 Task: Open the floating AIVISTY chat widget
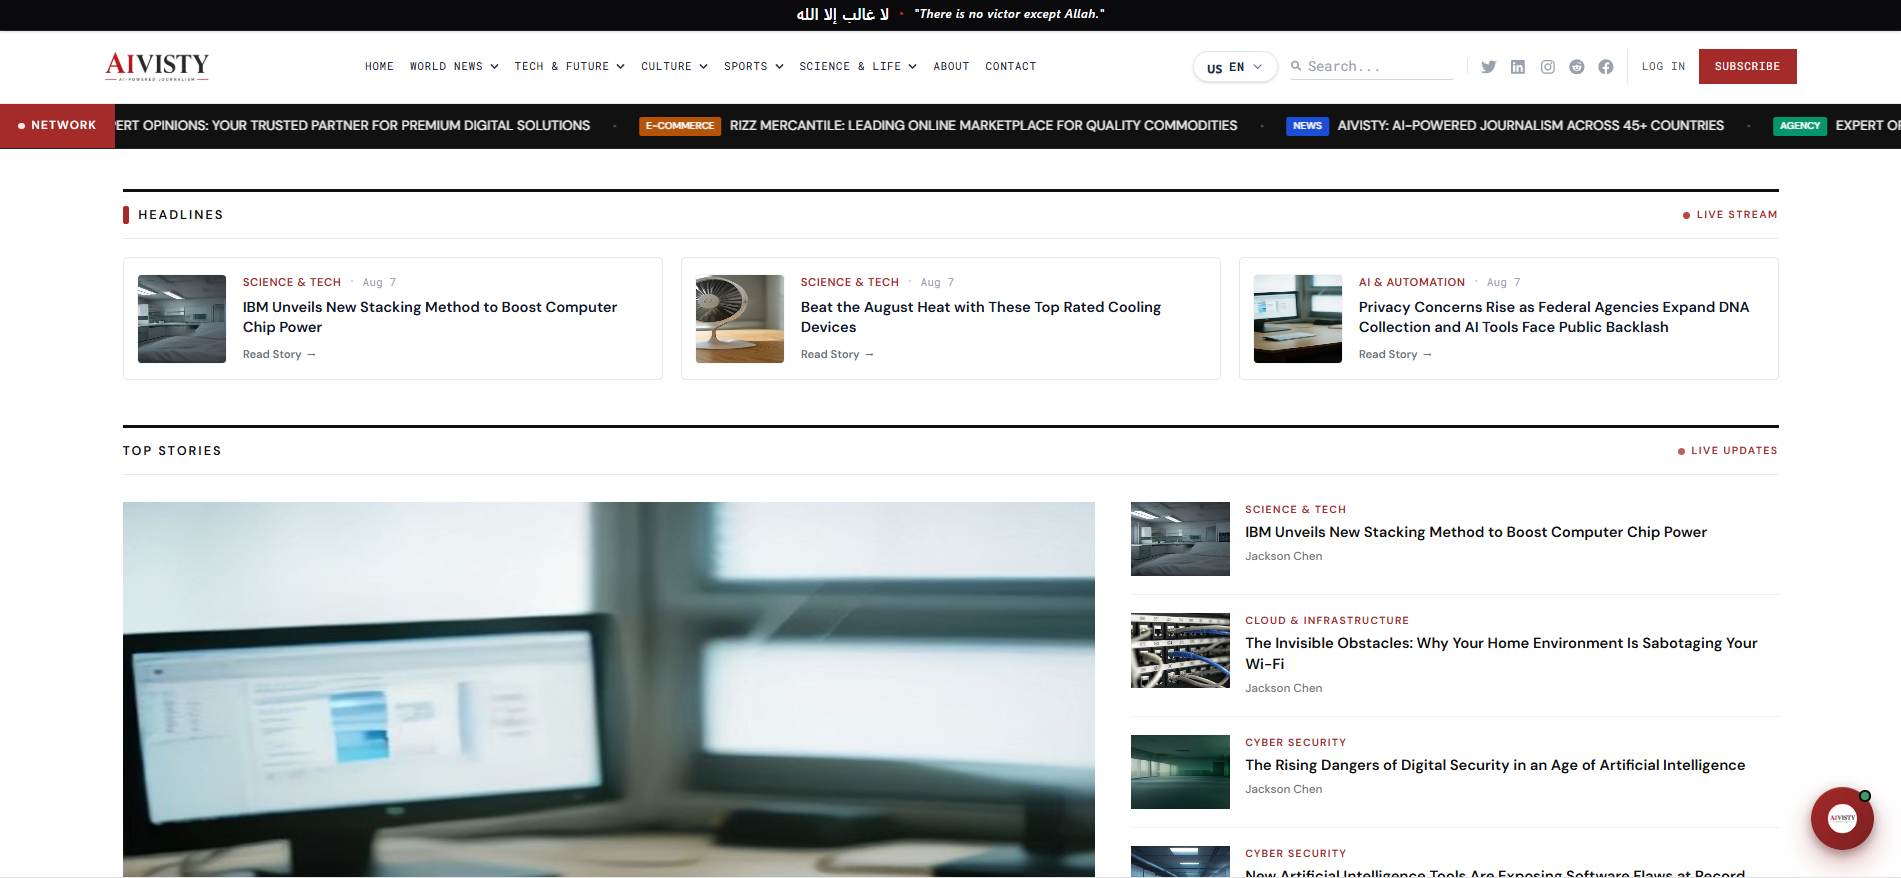pyautogui.click(x=1842, y=818)
